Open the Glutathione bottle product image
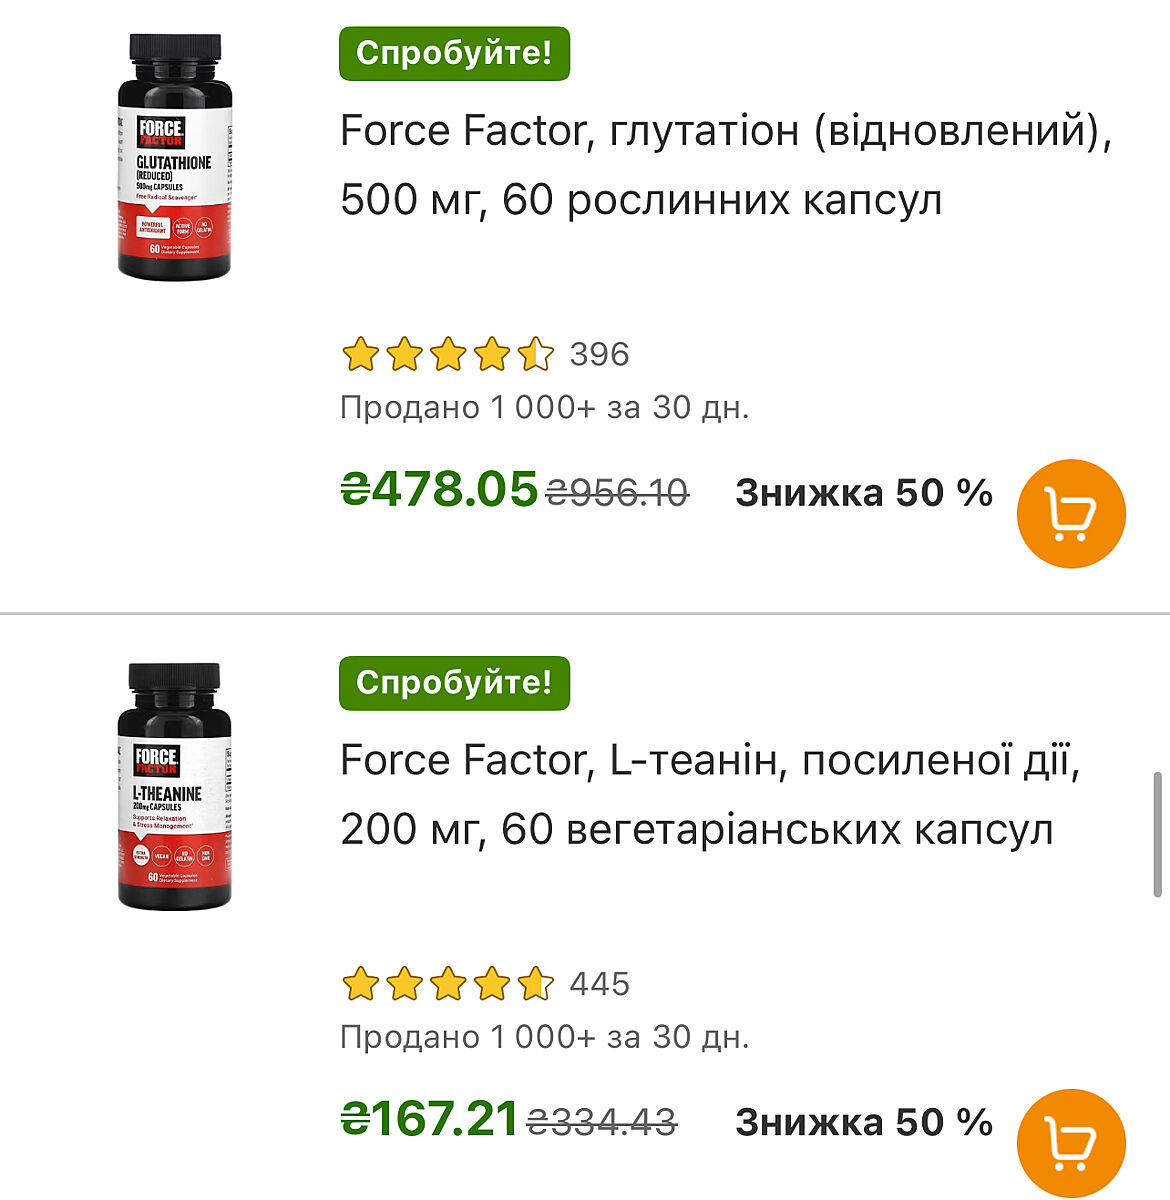 (175, 157)
